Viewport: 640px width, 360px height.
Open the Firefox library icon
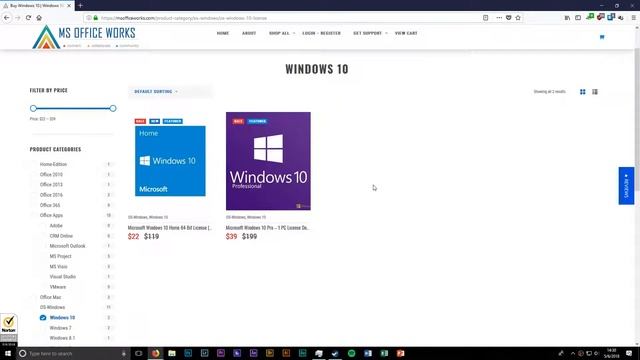point(567,18)
